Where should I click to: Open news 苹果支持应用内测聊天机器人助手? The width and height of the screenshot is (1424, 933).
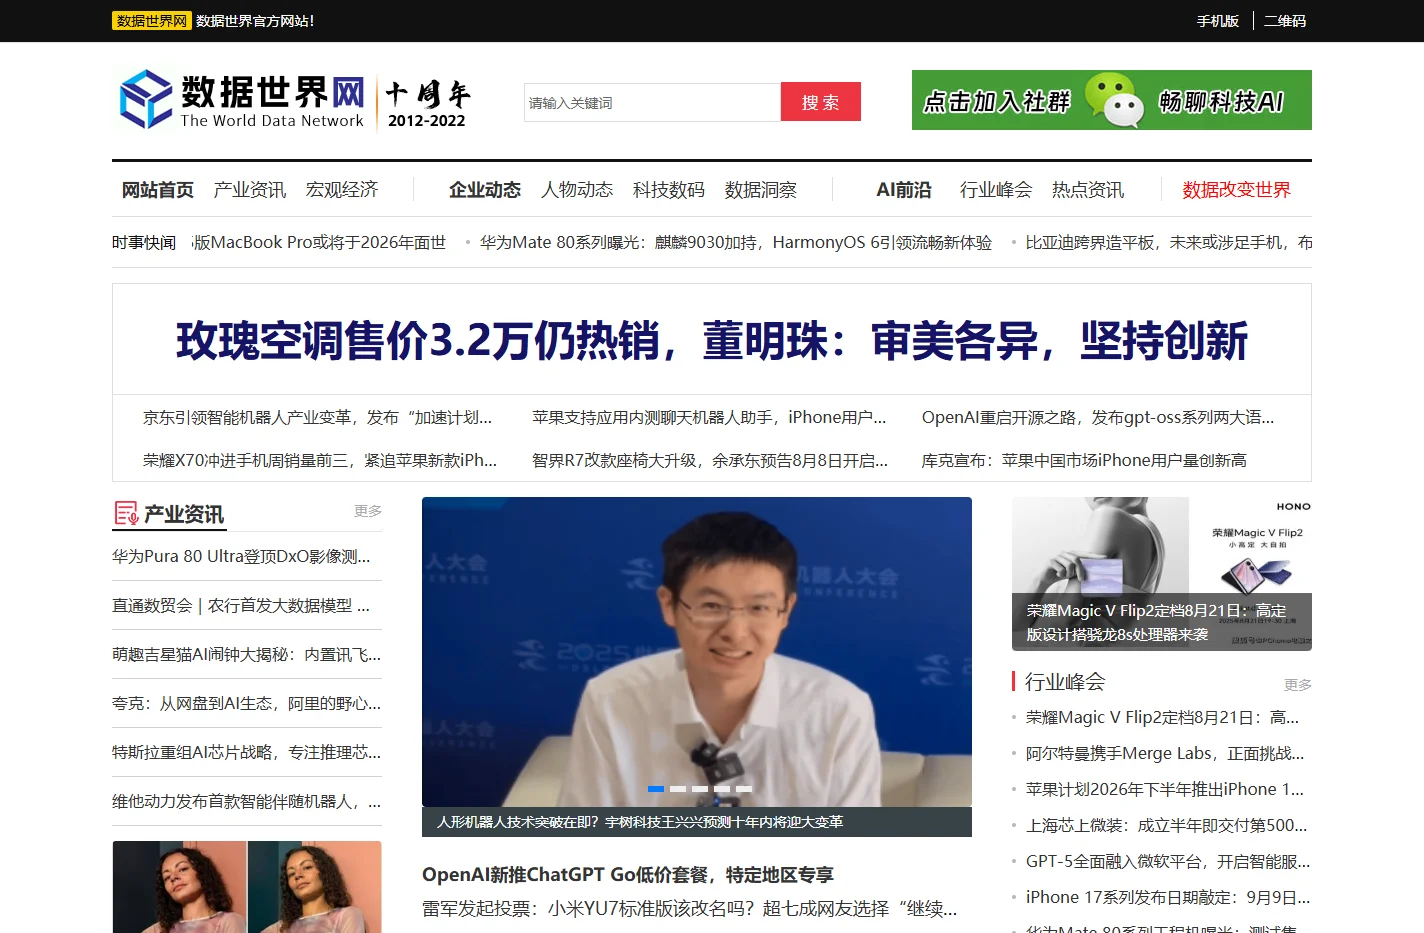(709, 417)
